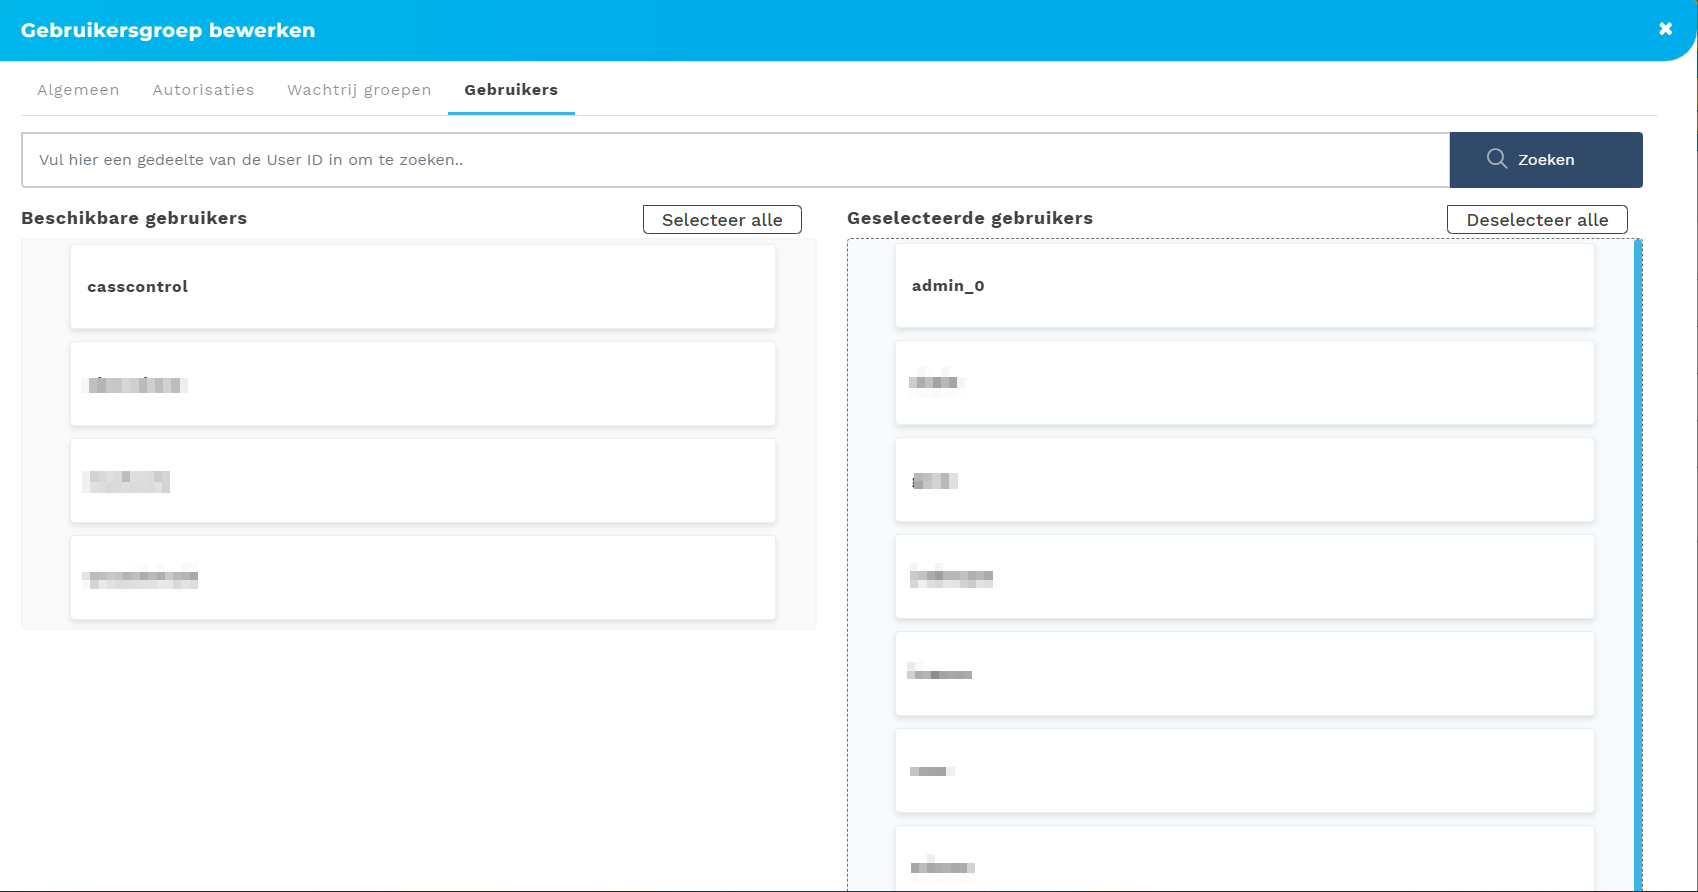This screenshot has width=1698, height=892.
Task: Go to the Wachtrij groepen tab
Action: point(359,90)
